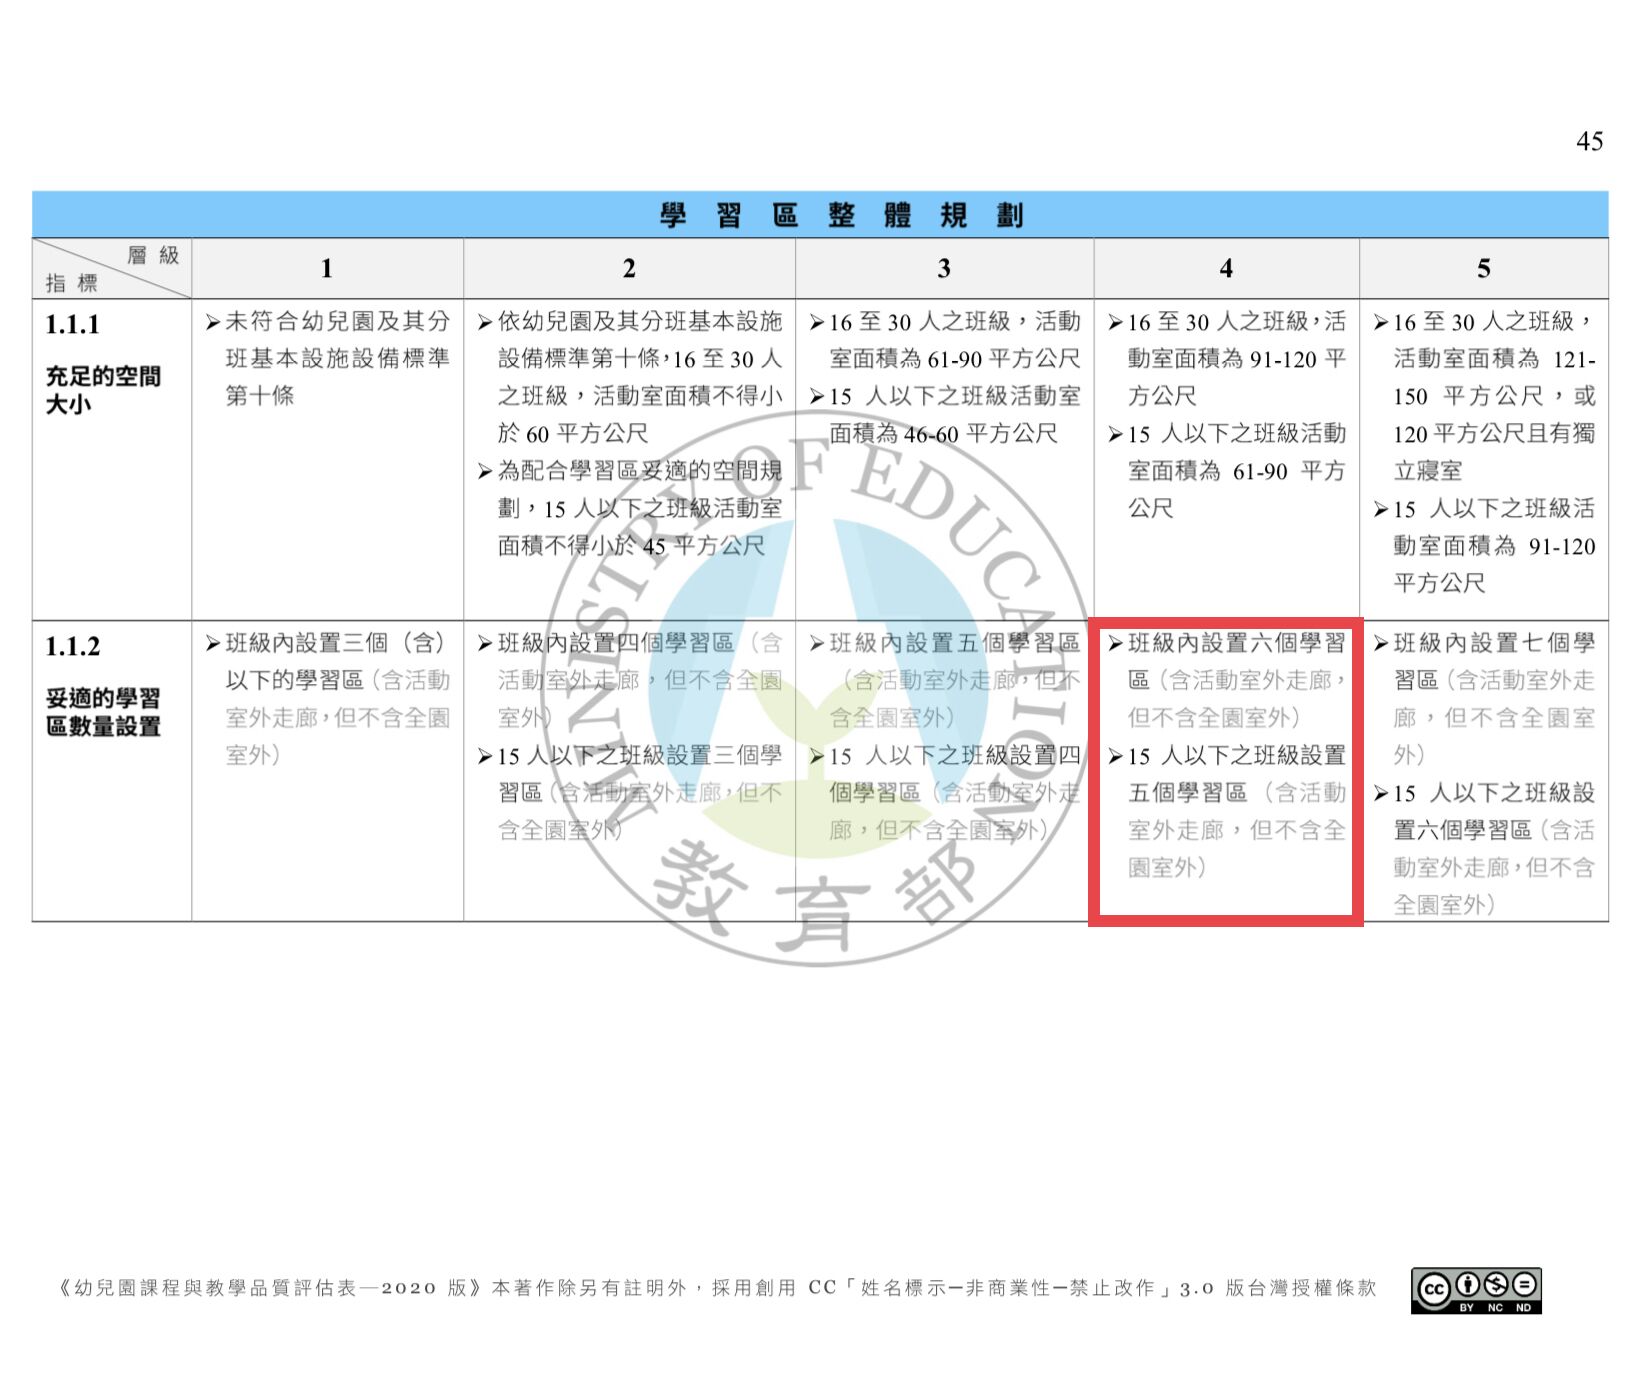The height and width of the screenshot is (1375, 1640).
Task: Click the ND no-derivatives equals icon
Action: tap(1524, 1284)
